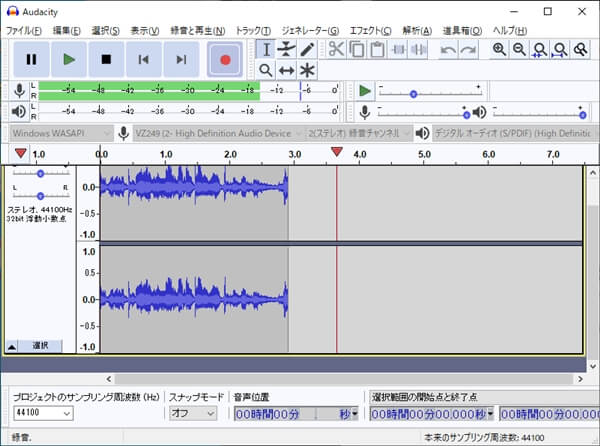This screenshot has width=600, height=446.
Task: Click the left timeline red pin marker
Action: pos(21,153)
